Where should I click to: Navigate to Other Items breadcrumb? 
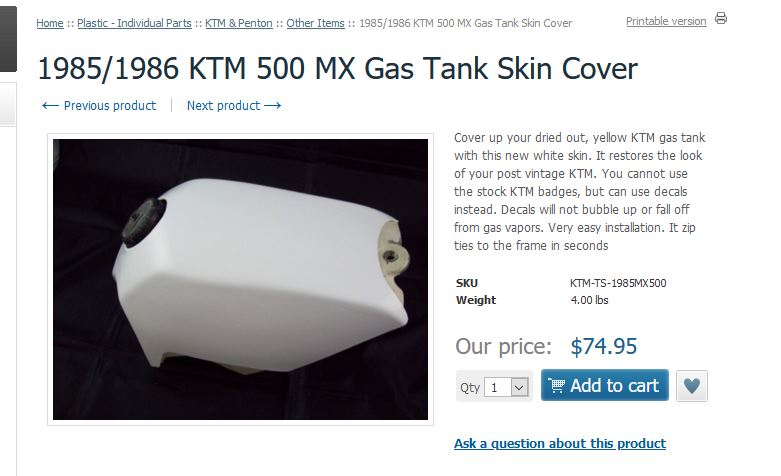tap(315, 23)
